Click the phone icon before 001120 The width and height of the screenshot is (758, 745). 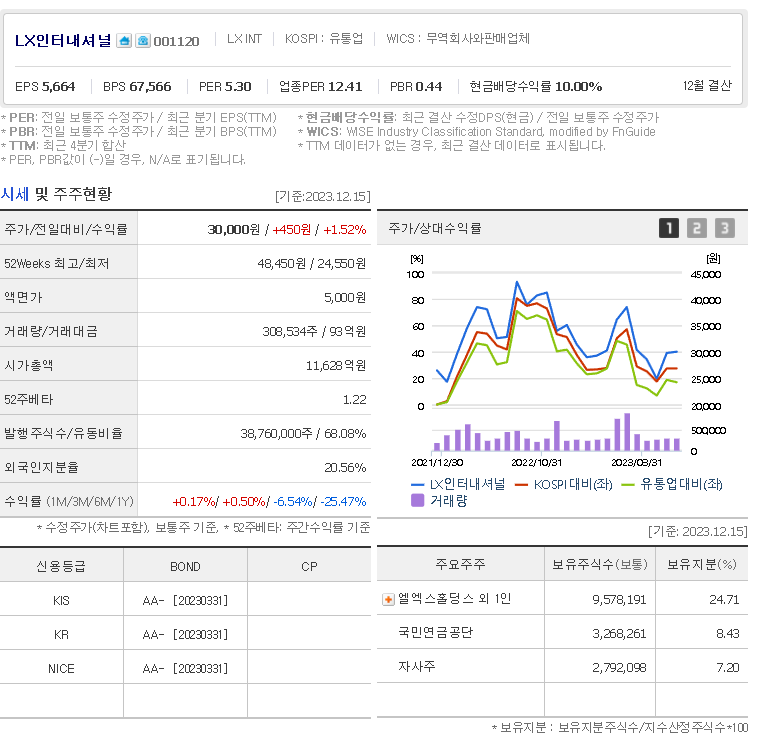(x=143, y=41)
